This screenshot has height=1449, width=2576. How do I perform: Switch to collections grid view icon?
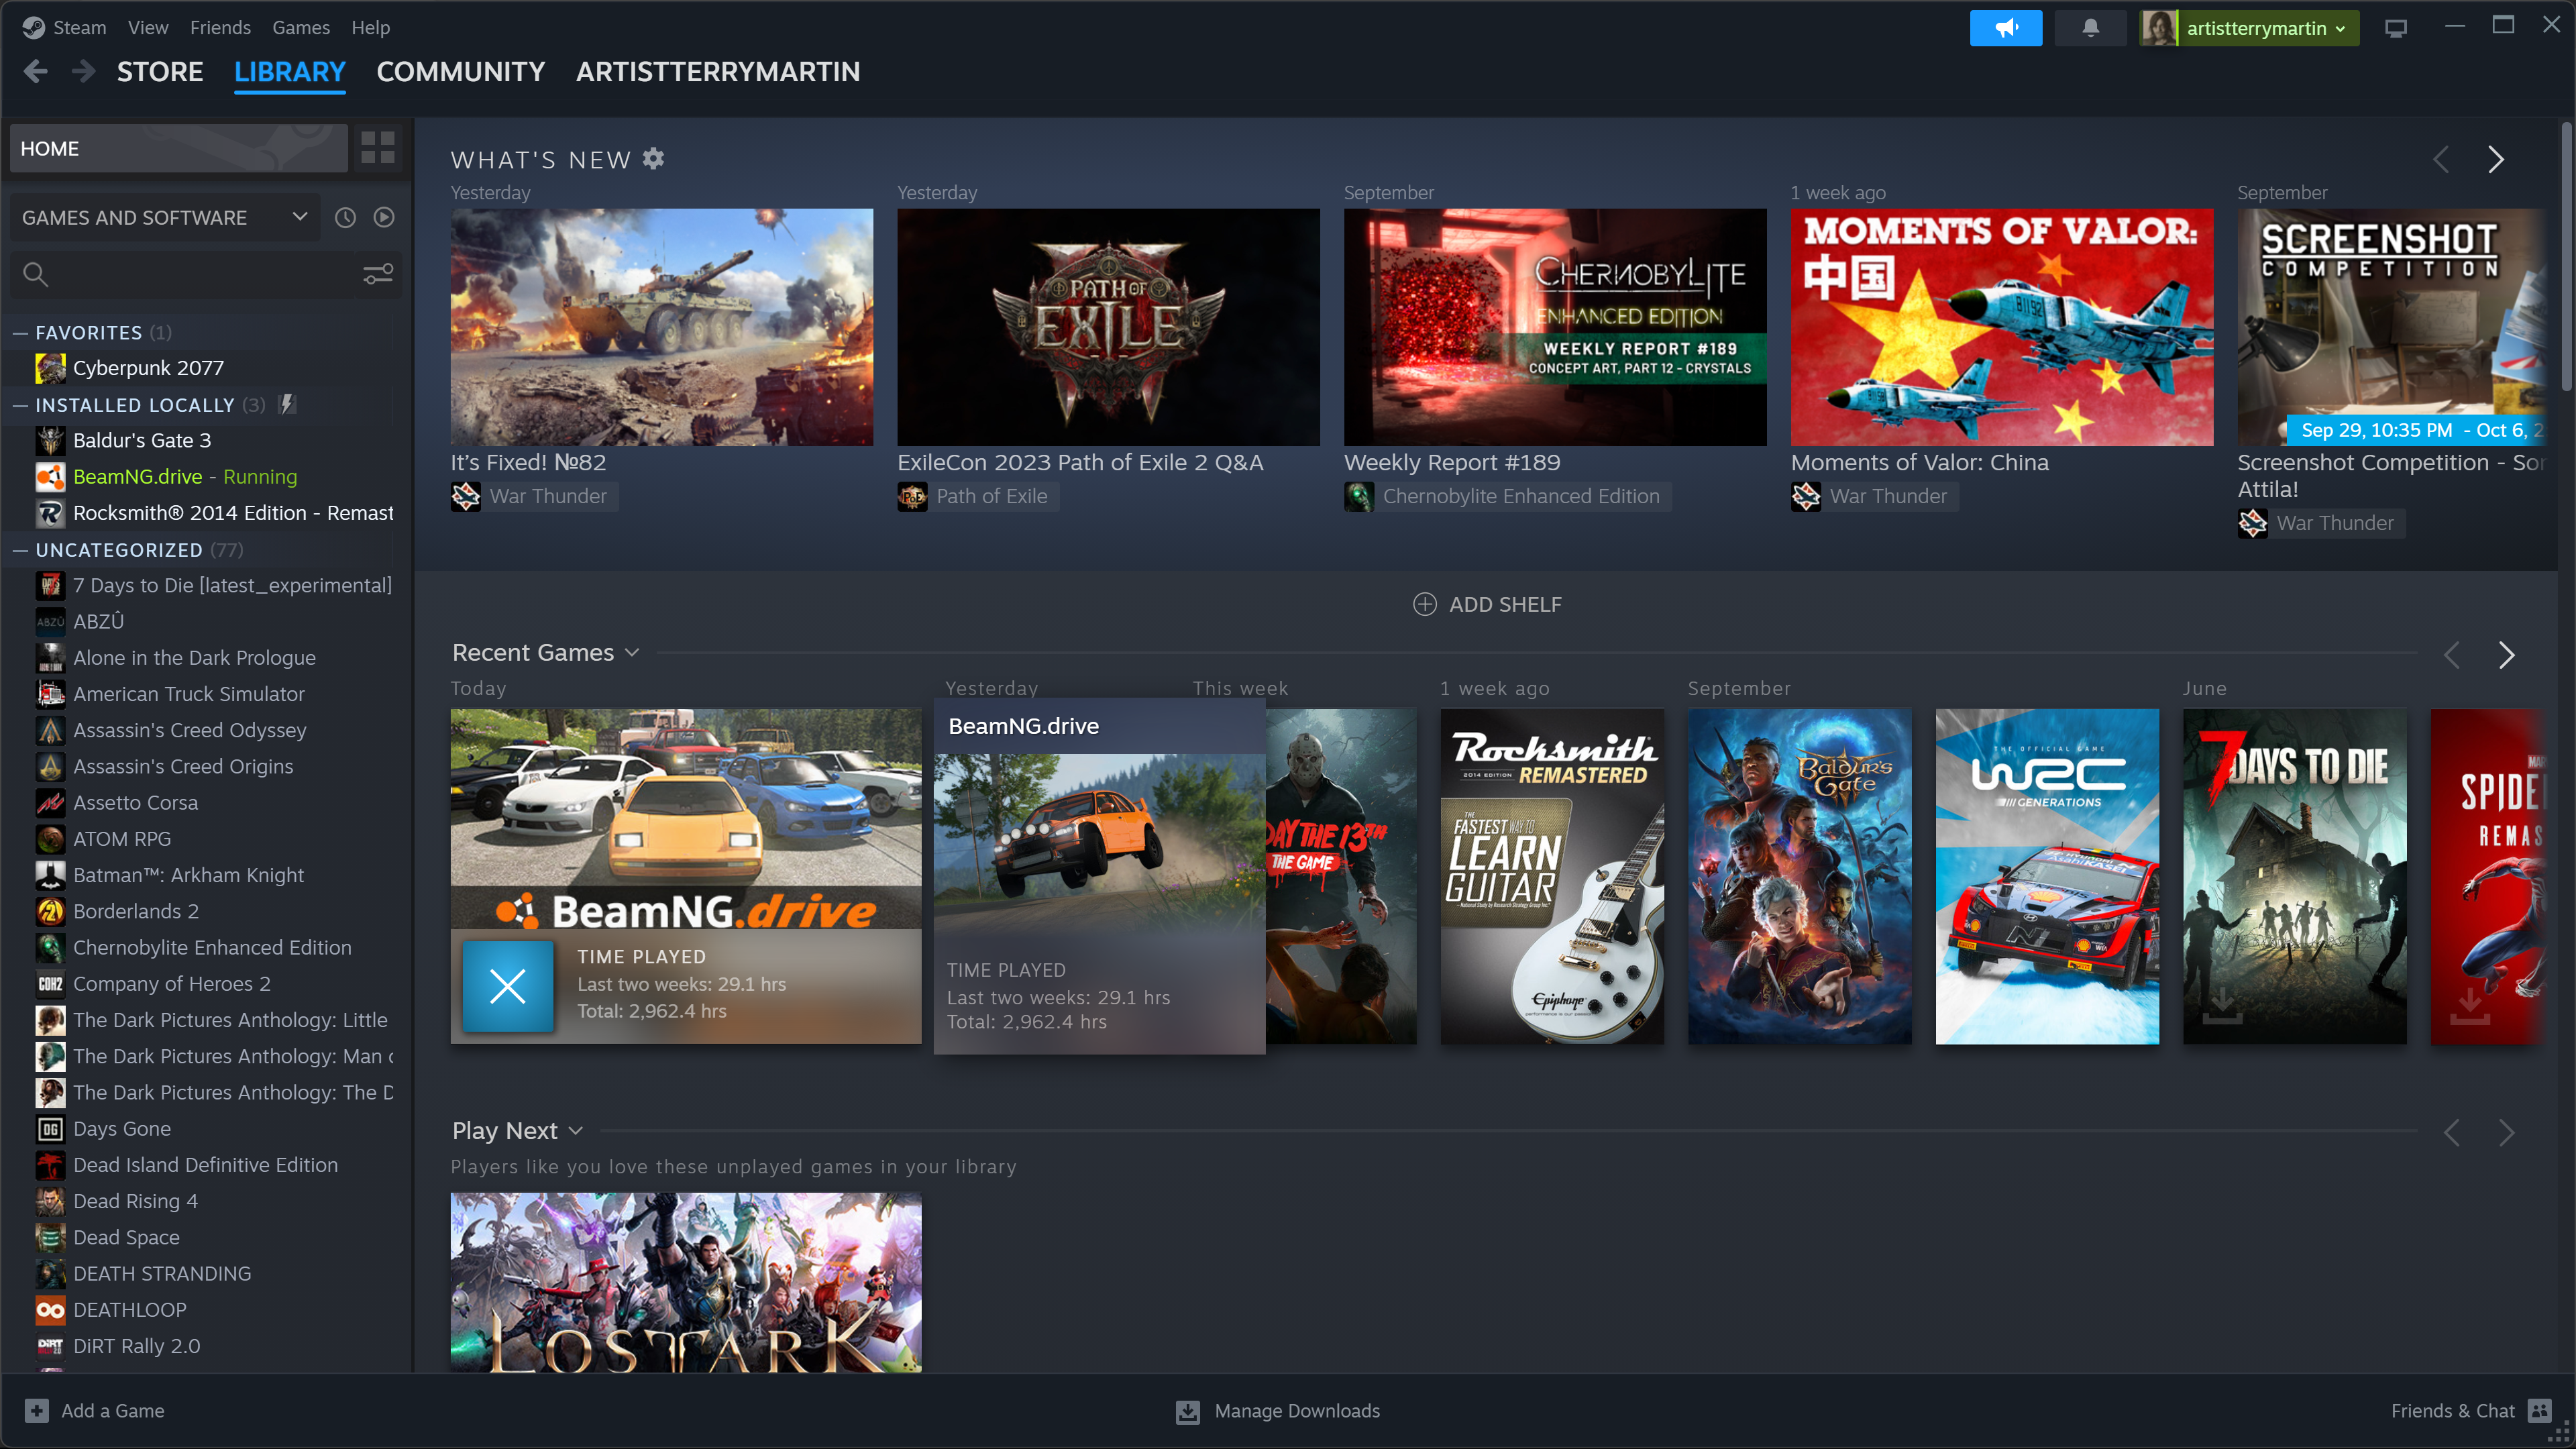coord(378,148)
